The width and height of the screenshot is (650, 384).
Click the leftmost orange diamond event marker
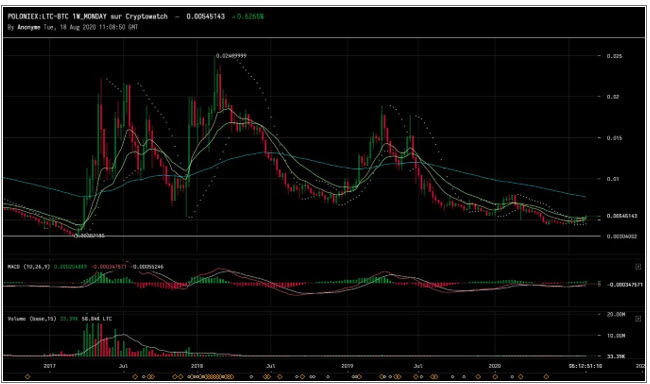(28, 377)
